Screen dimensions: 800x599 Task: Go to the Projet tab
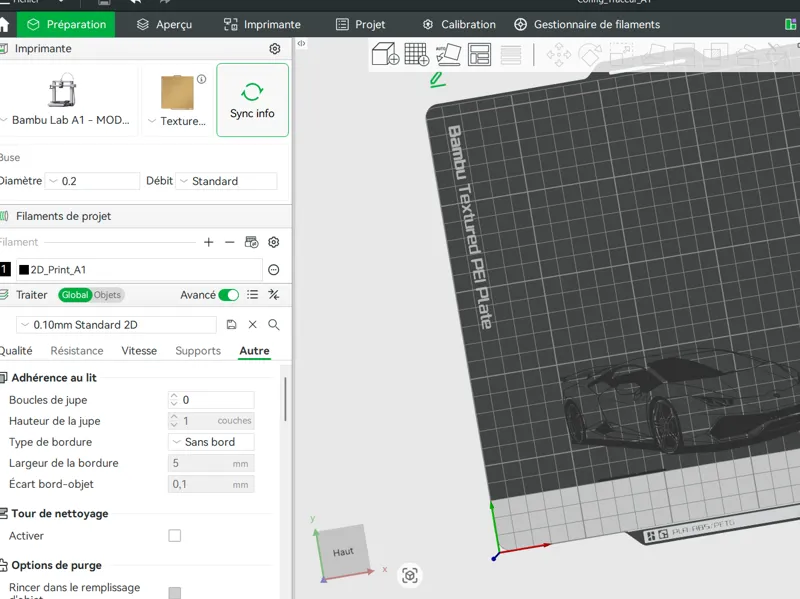point(360,24)
